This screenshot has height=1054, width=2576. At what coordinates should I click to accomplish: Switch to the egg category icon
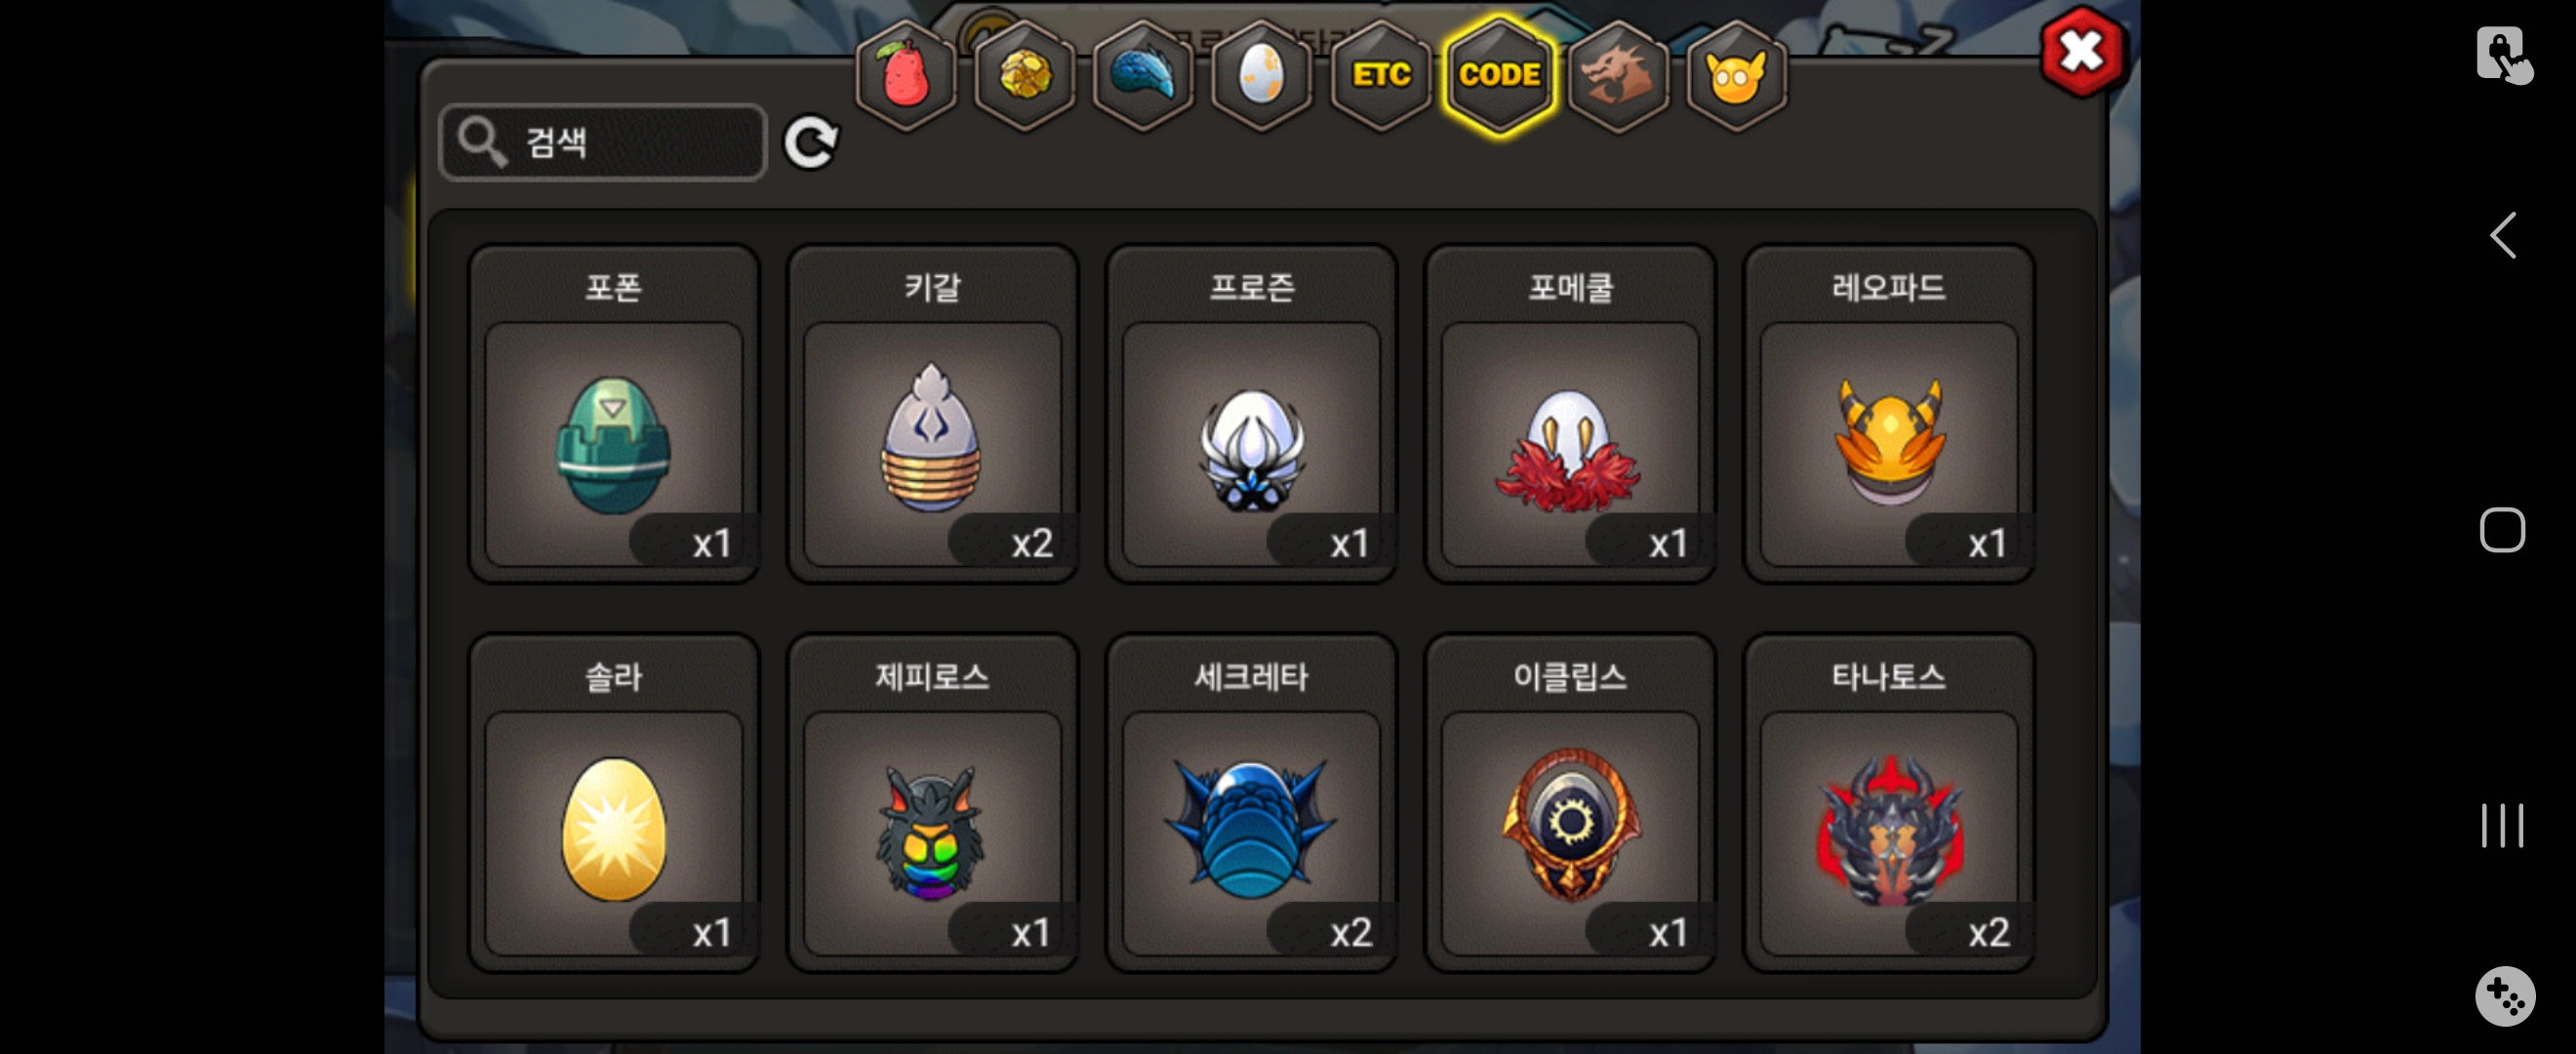tap(1261, 75)
